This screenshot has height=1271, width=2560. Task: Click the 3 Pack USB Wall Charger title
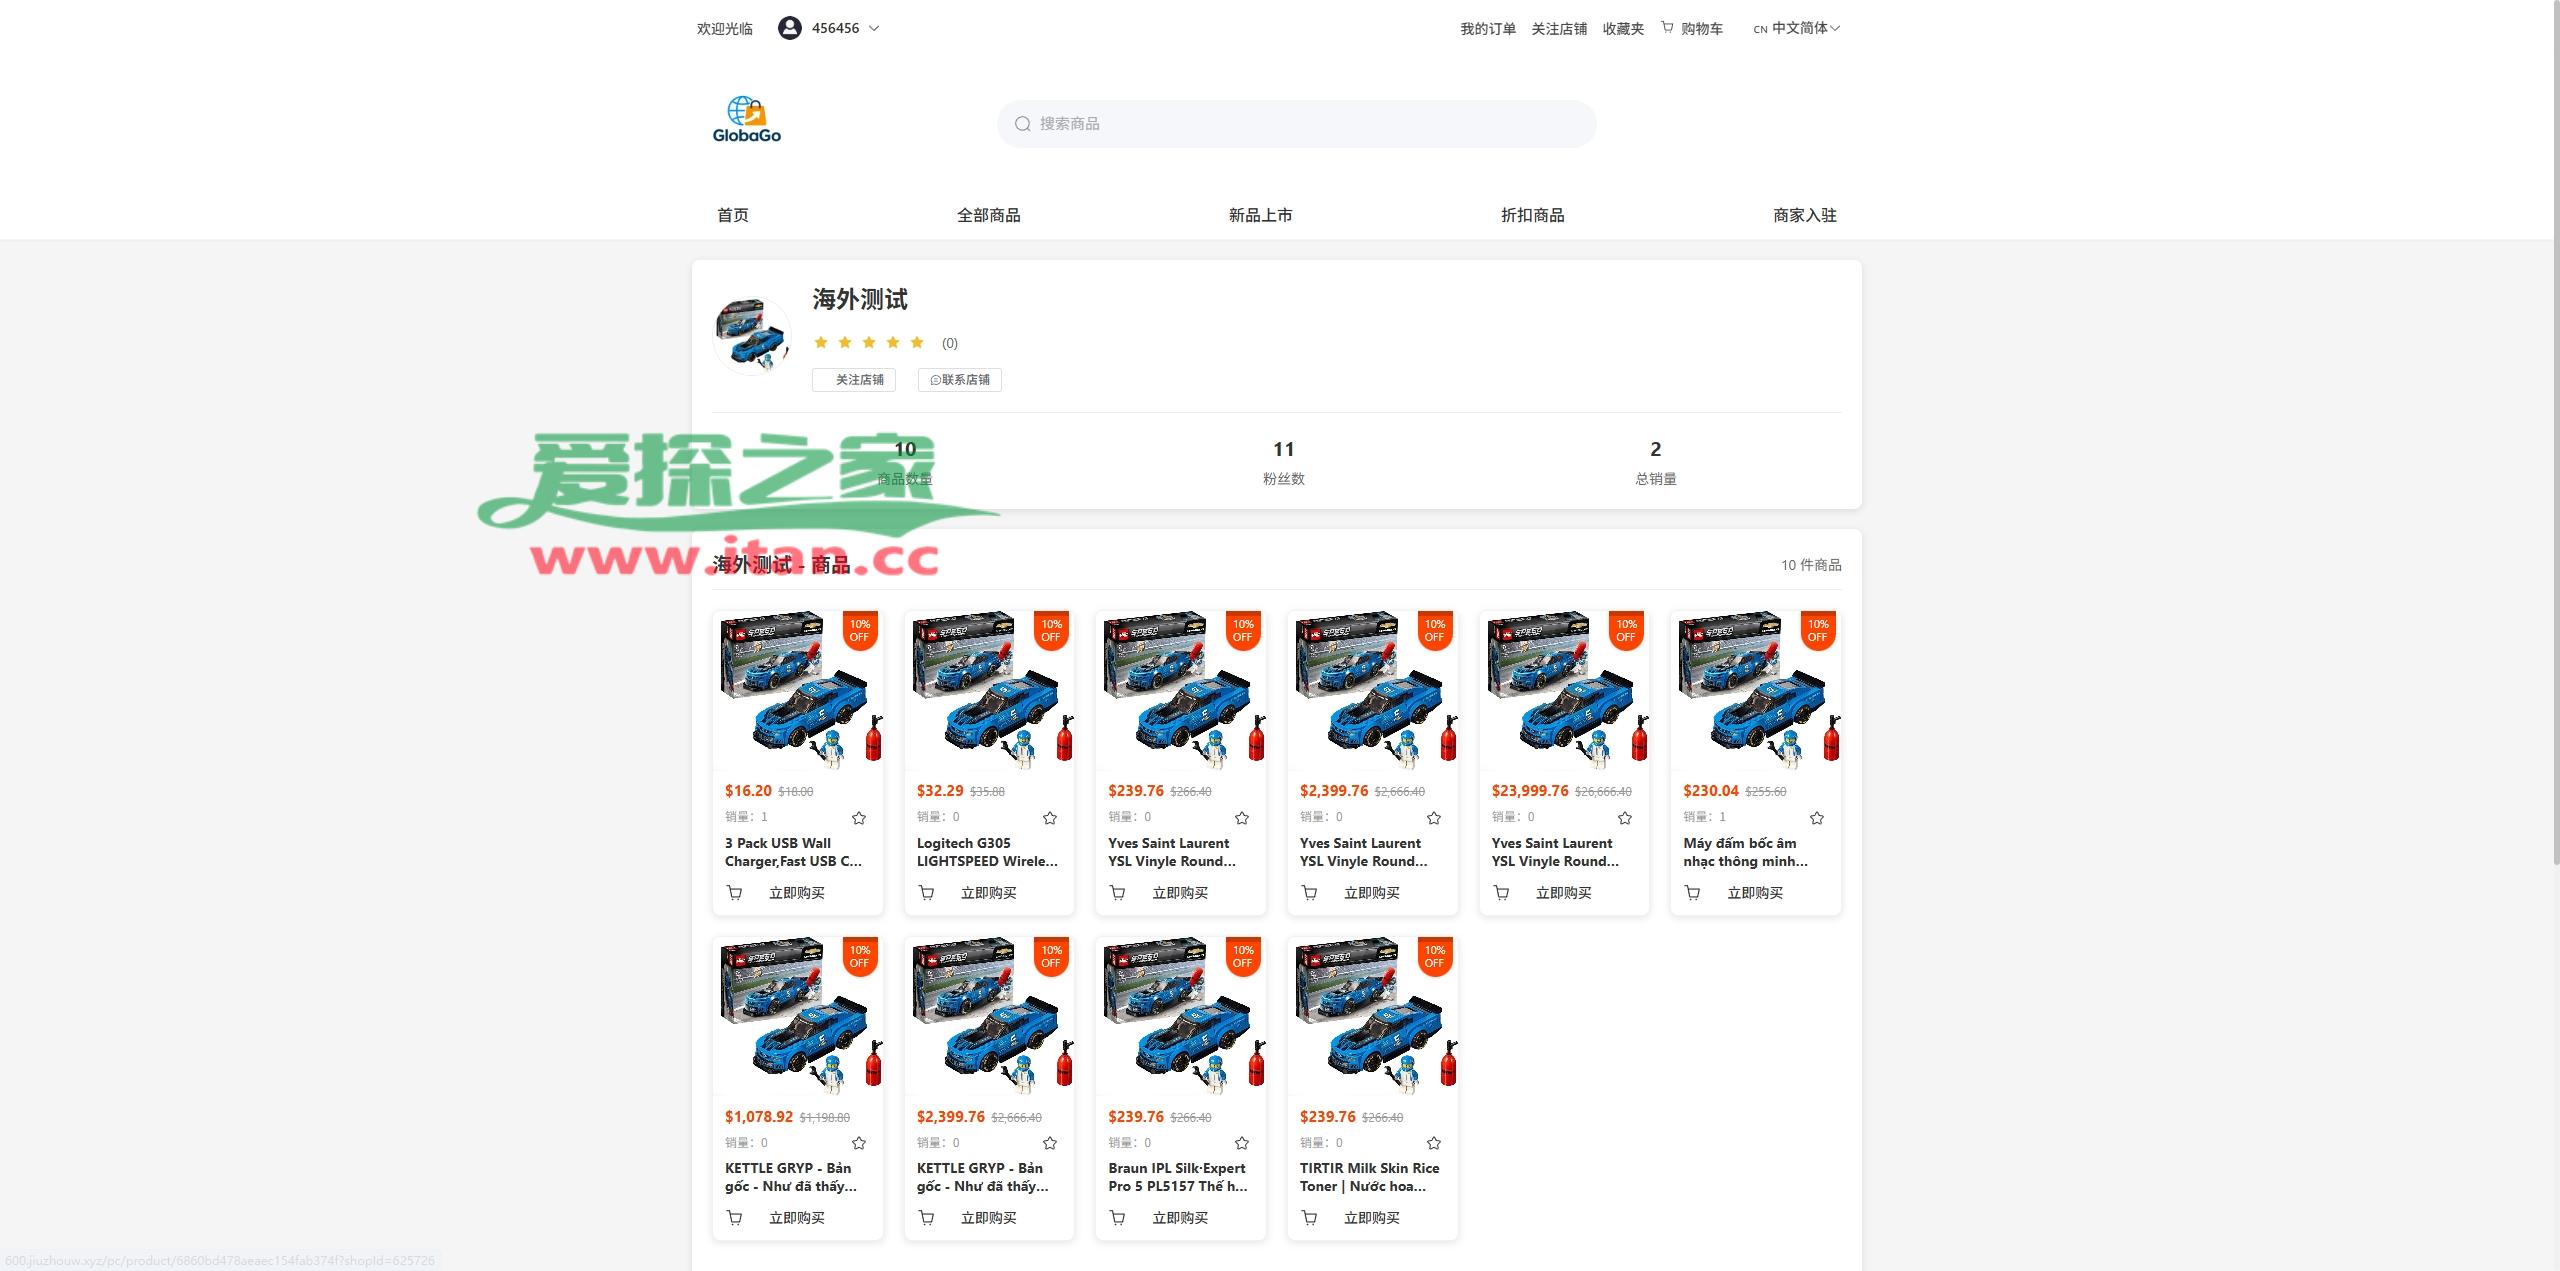(793, 852)
